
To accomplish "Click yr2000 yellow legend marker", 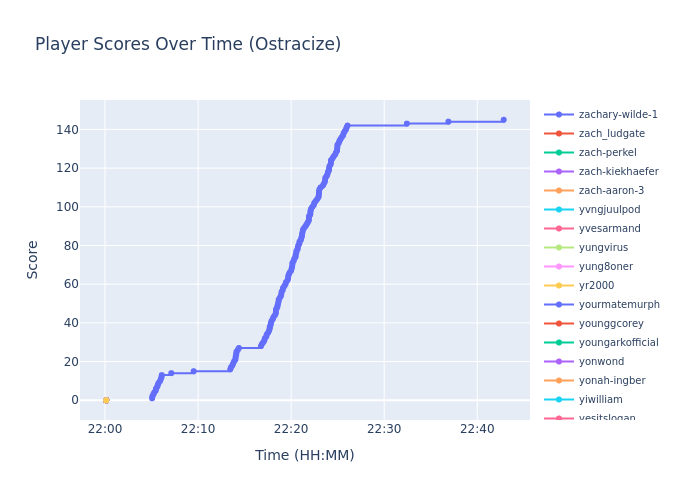I will pyautogui.click(x=559, y=286).
